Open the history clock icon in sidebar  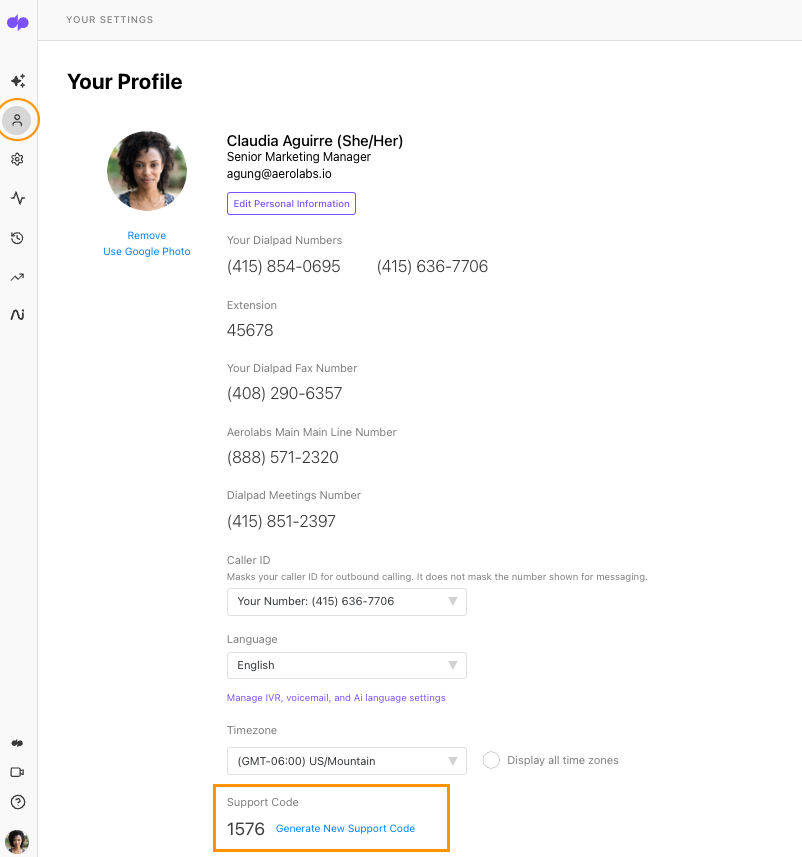pos(17,238)
